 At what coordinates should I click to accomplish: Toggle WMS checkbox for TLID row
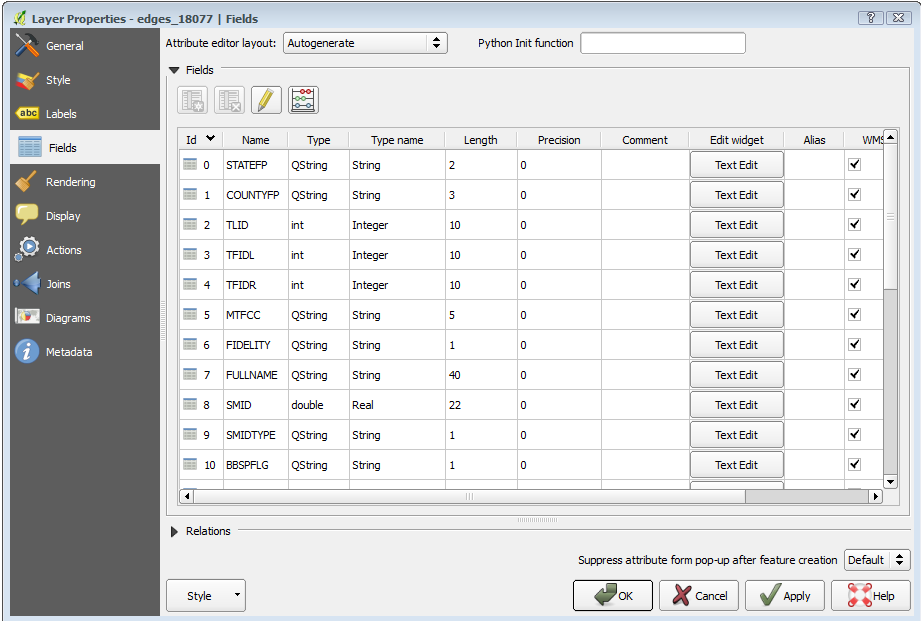[854, 225]
